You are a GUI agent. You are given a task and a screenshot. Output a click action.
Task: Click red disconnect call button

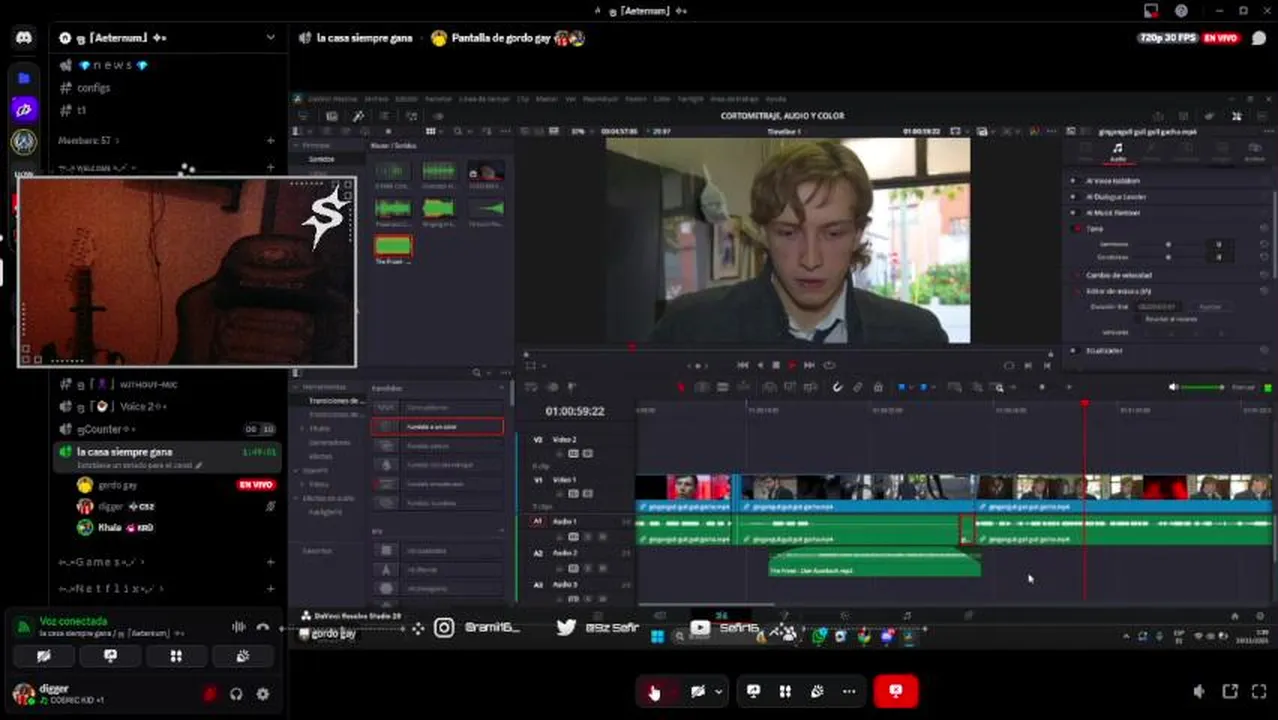[896, 691]
